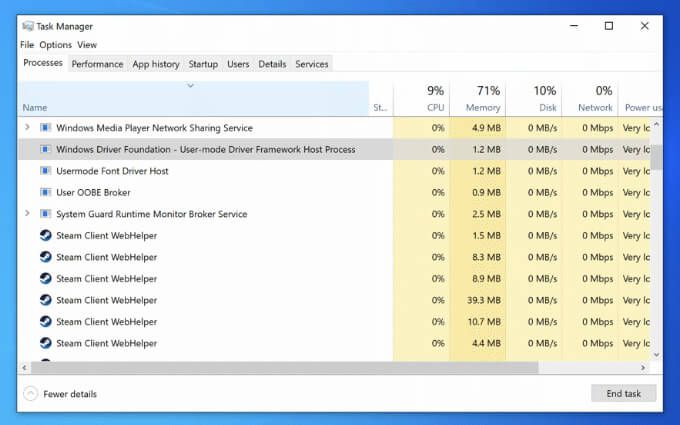Expand the System Guard Runtime Monitor Broker Service
Image resolution: width=680 pixels, height=425 pixels.
(x=27, y=213)
